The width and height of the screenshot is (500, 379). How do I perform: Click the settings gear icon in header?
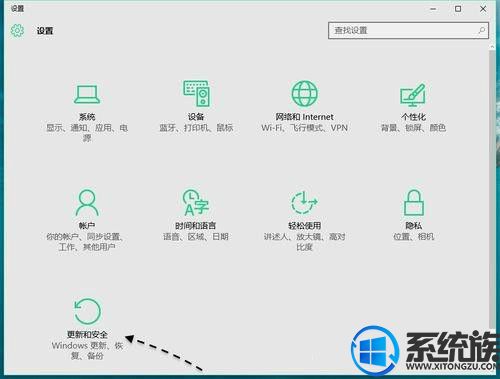pos(17,31)
